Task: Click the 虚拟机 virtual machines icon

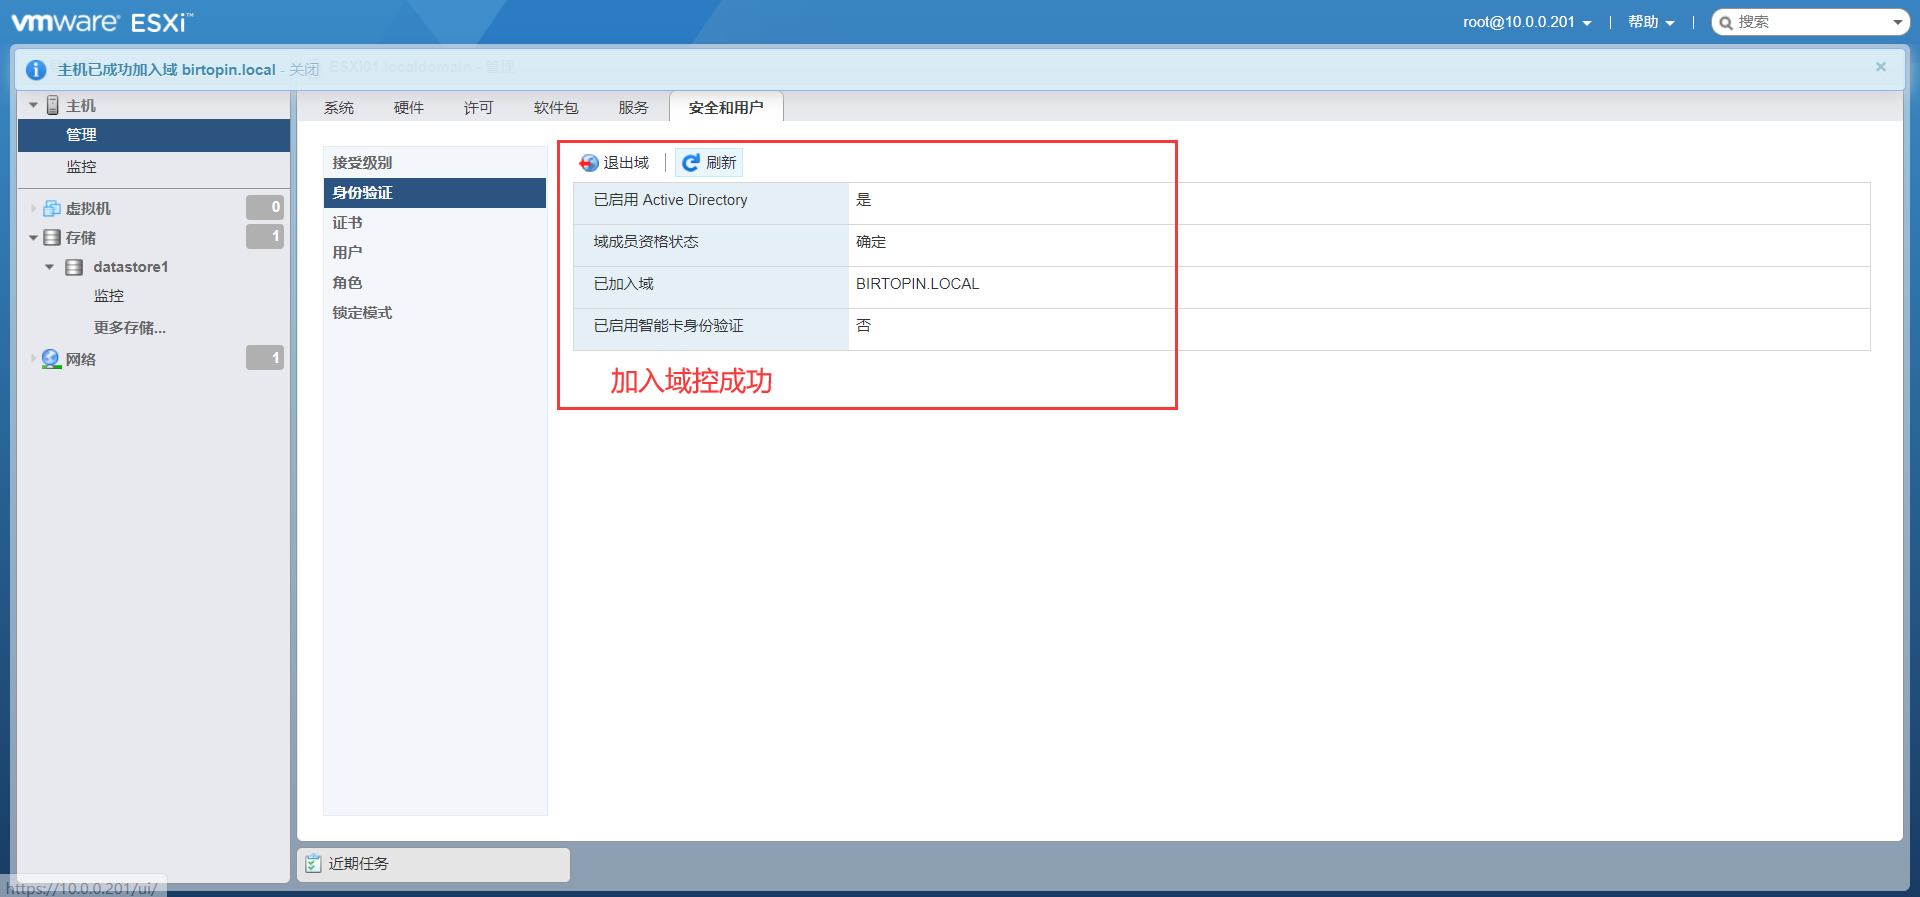Action: tap(52, 208)
